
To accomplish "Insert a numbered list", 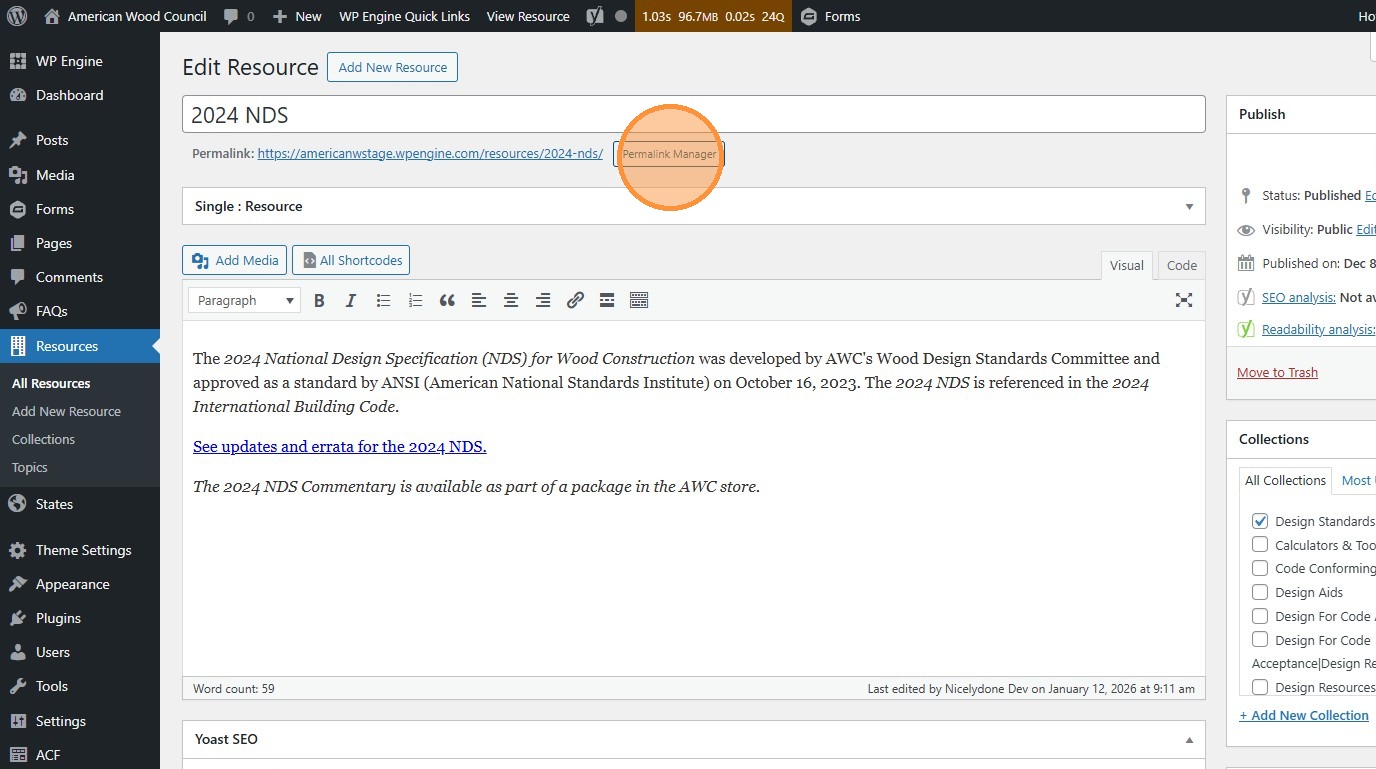I will coord(415,300).
